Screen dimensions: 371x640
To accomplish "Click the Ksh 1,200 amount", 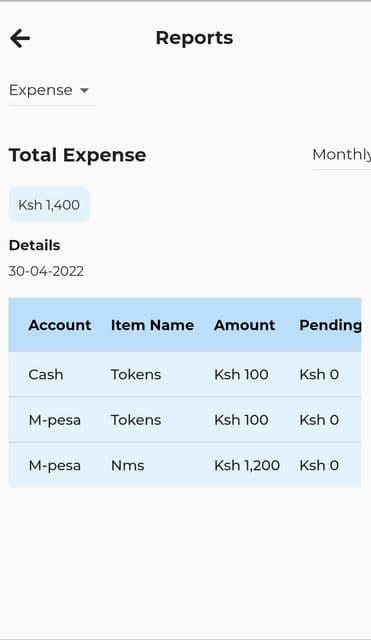I will pyautogui.click(x=247, y=465).
